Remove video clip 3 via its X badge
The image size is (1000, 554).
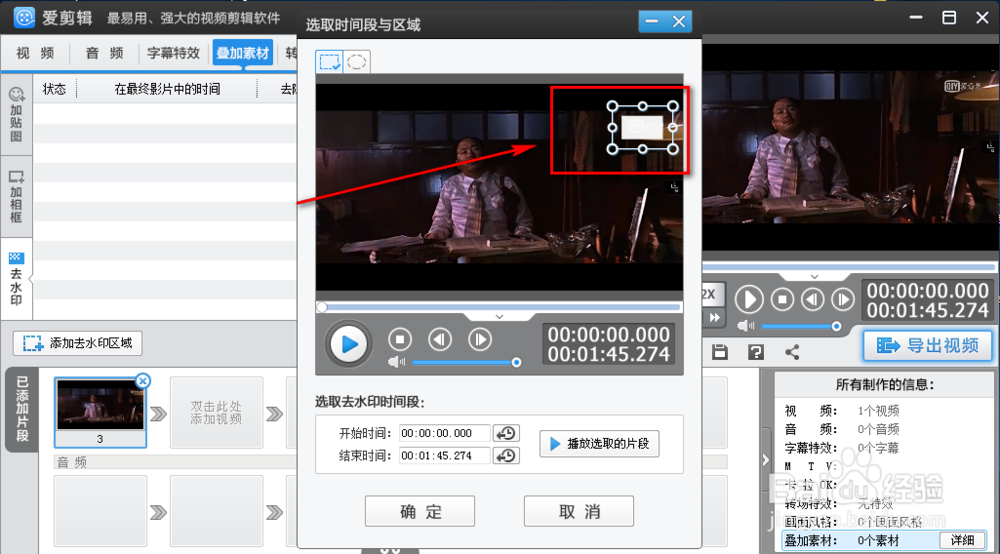tap(143, 381)
